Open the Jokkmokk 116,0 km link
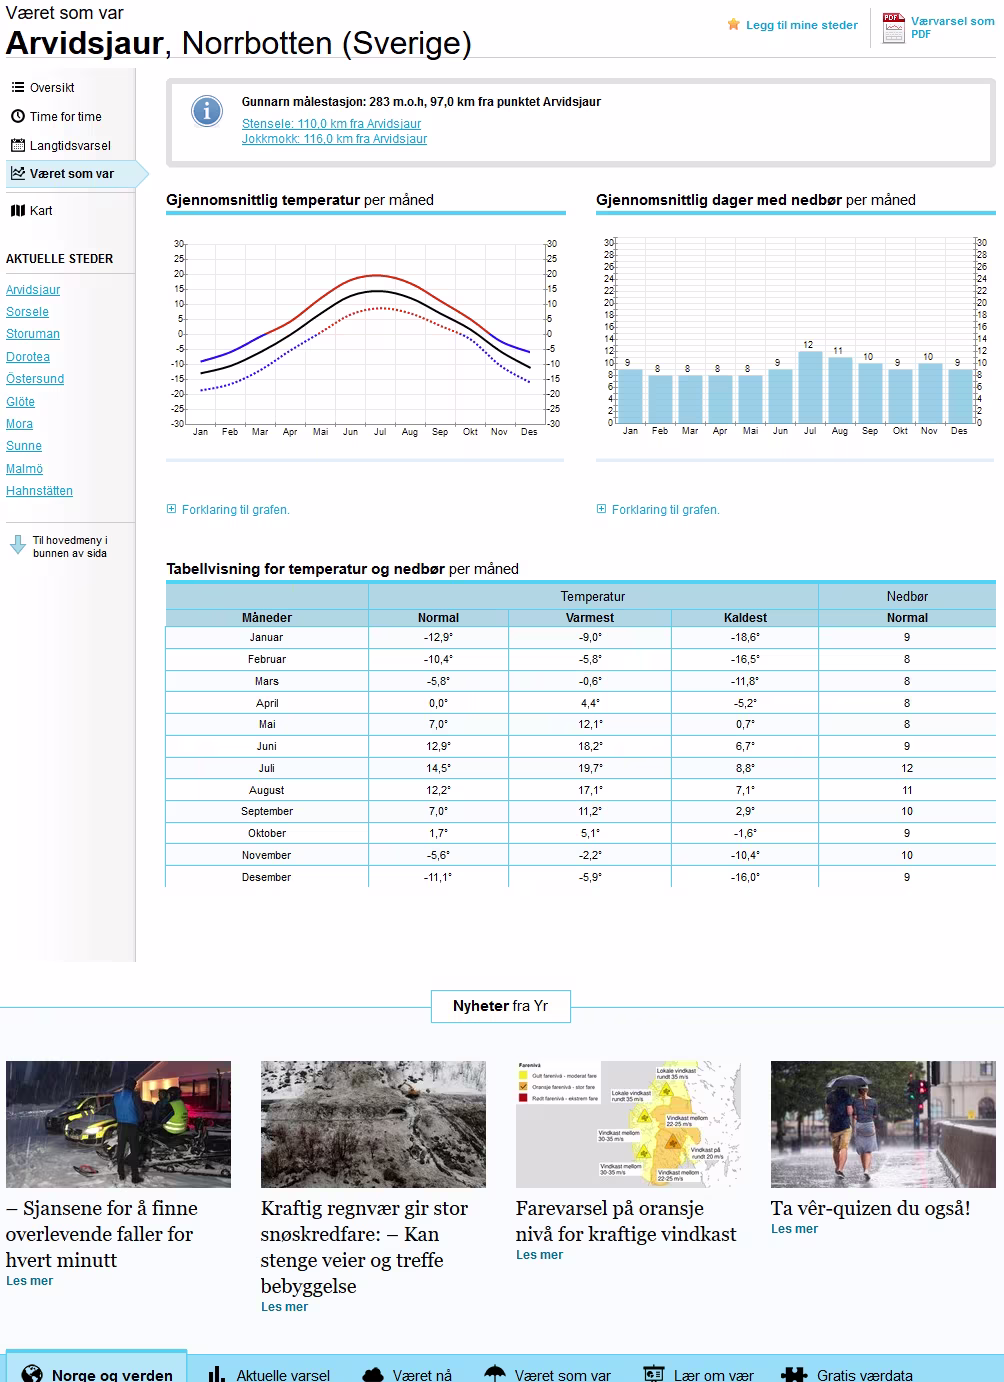1004x1382 pixels. coord(334,139)
